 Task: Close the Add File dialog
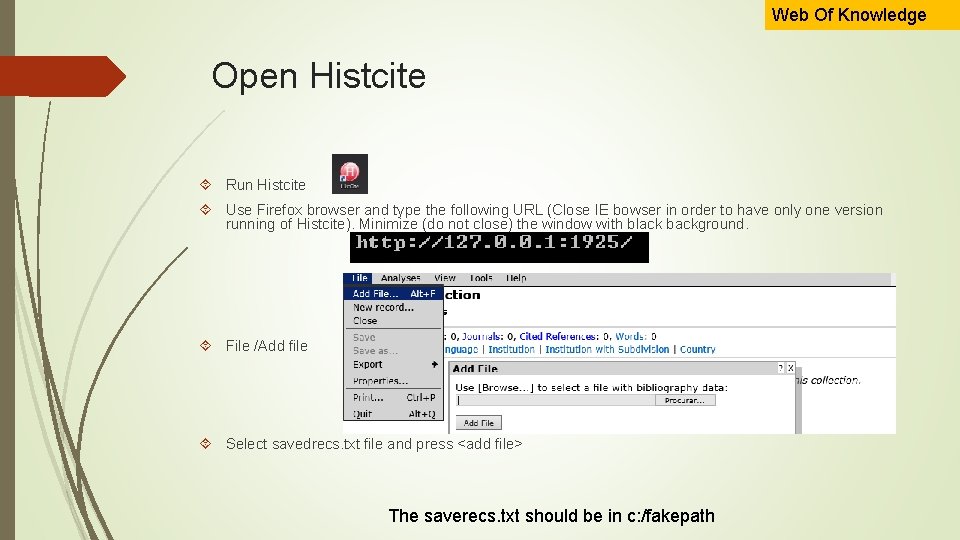pos(790,368)
